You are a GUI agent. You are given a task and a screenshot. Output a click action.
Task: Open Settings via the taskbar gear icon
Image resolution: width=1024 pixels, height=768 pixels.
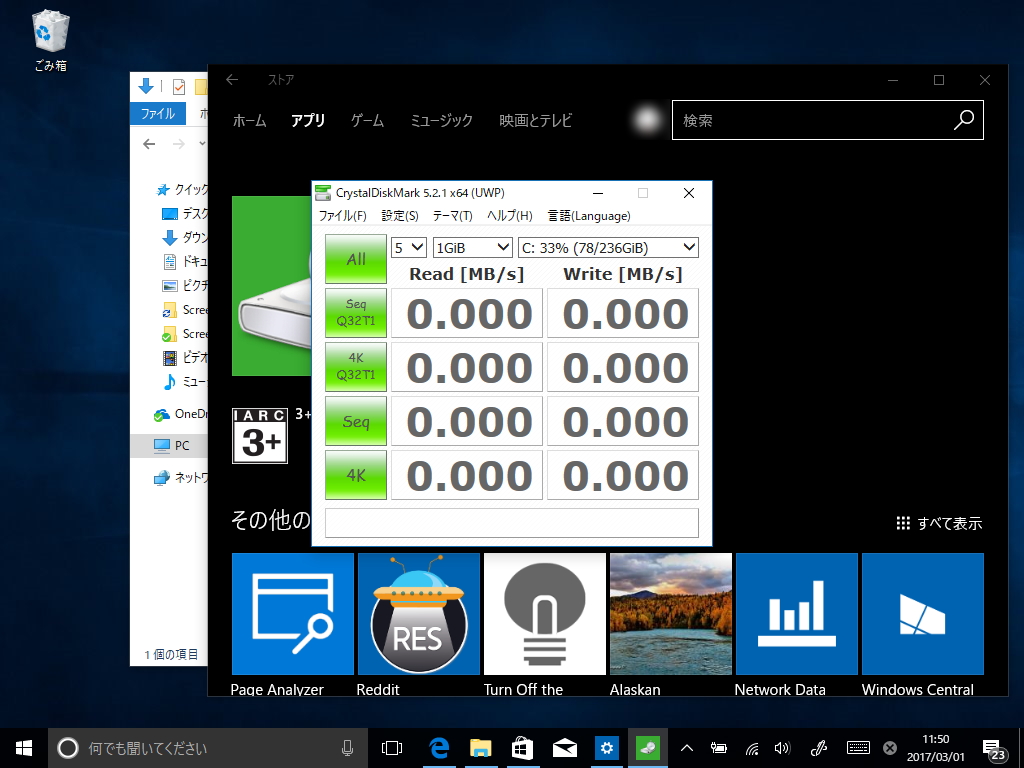(607, 747)
